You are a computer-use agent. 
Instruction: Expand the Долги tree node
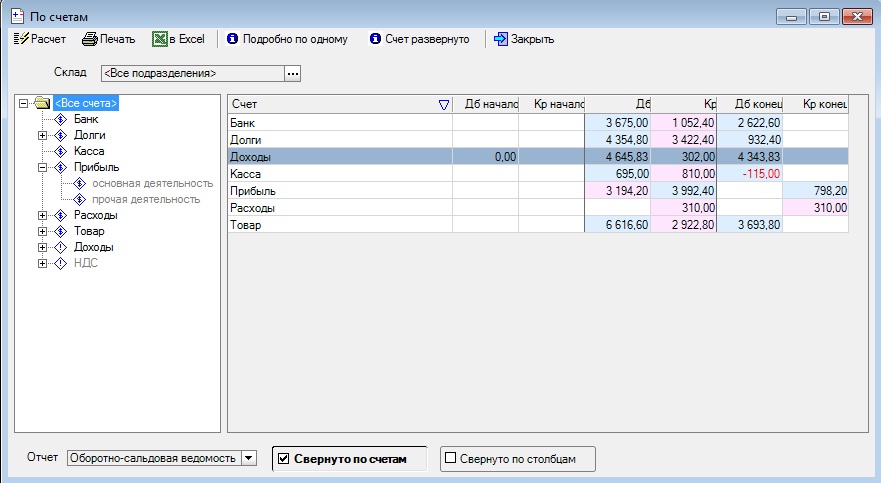point(42,135)
